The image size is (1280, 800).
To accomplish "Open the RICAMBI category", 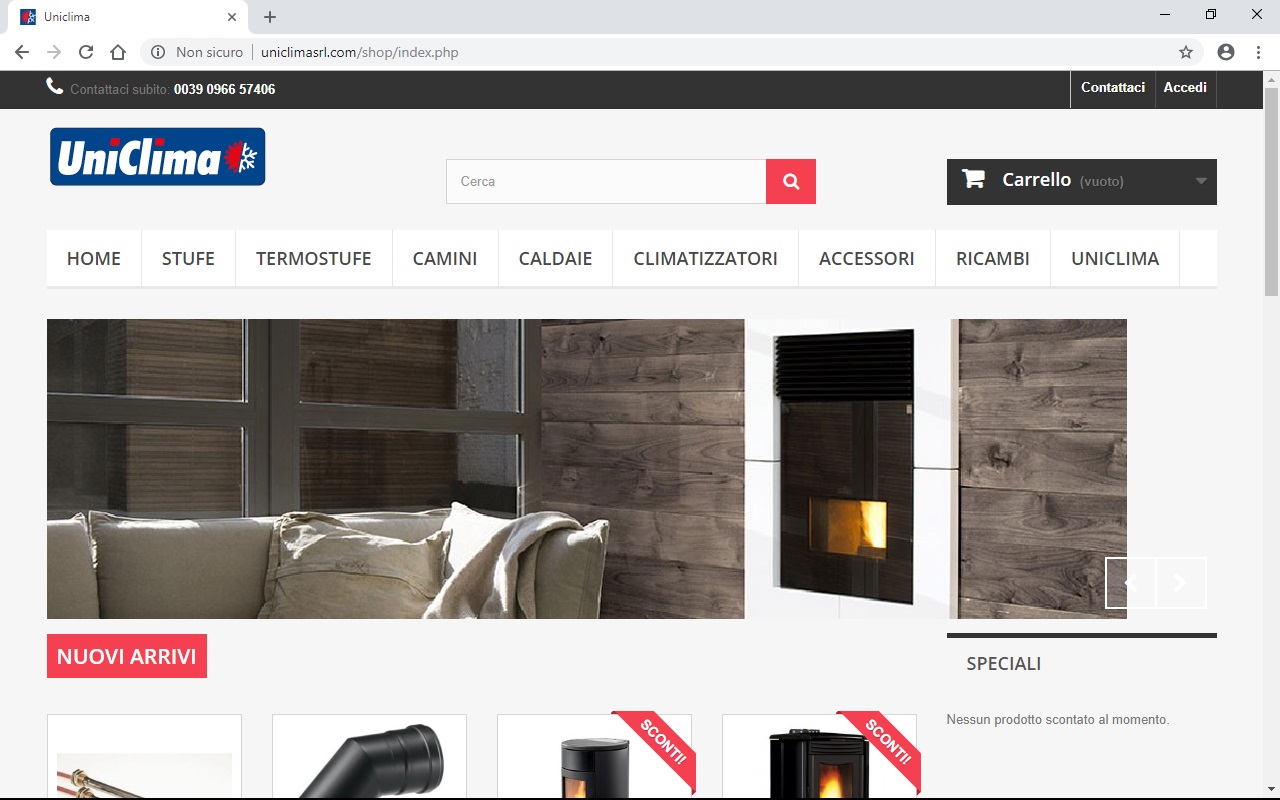I will click(x=993, y=258).
